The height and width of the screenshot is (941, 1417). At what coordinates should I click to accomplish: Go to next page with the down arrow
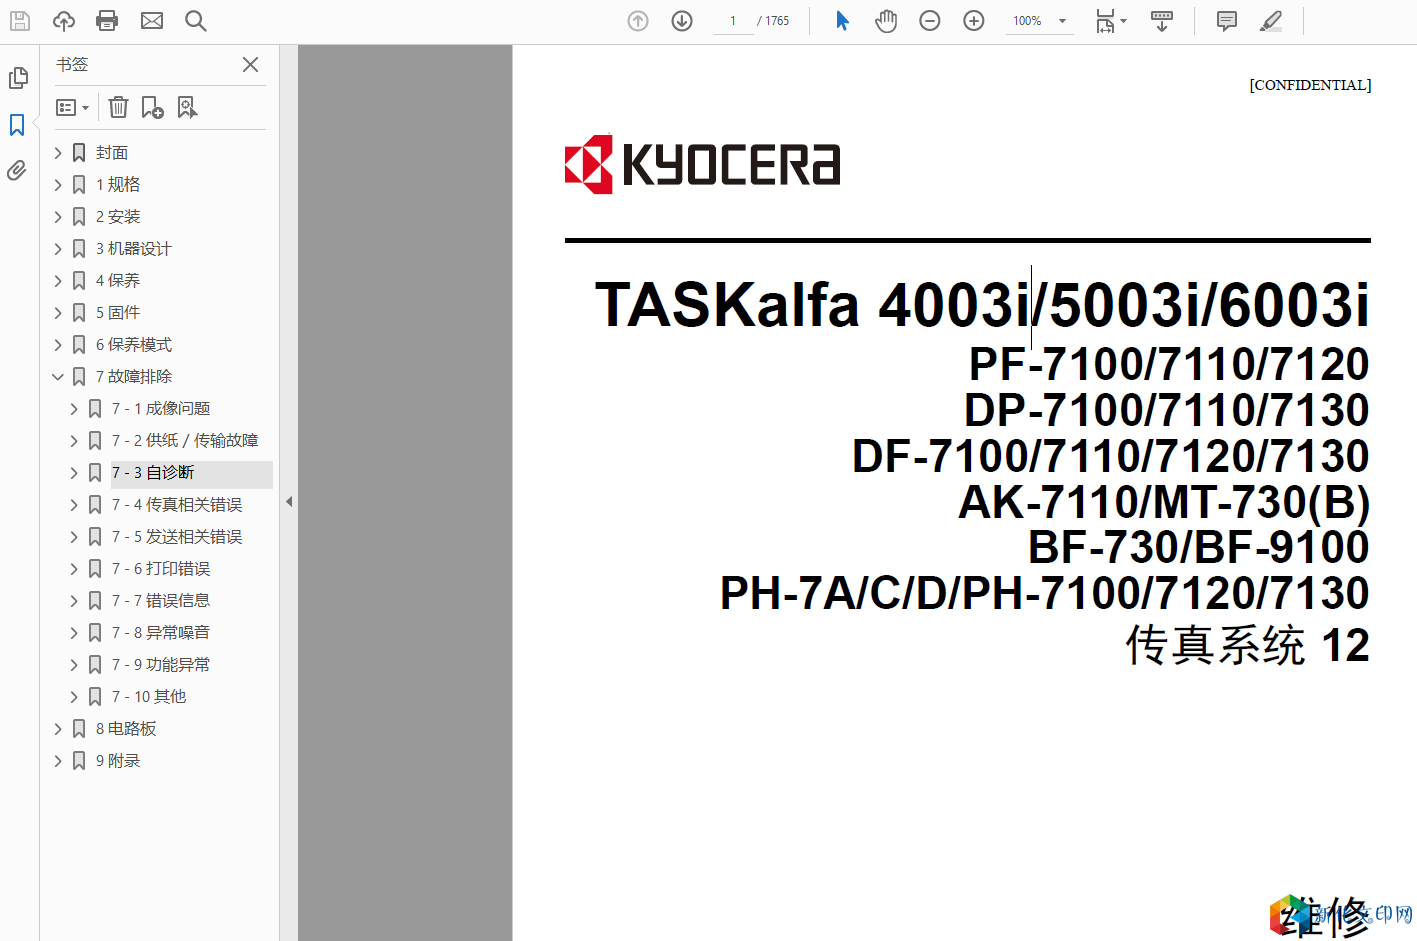[682, 21]
